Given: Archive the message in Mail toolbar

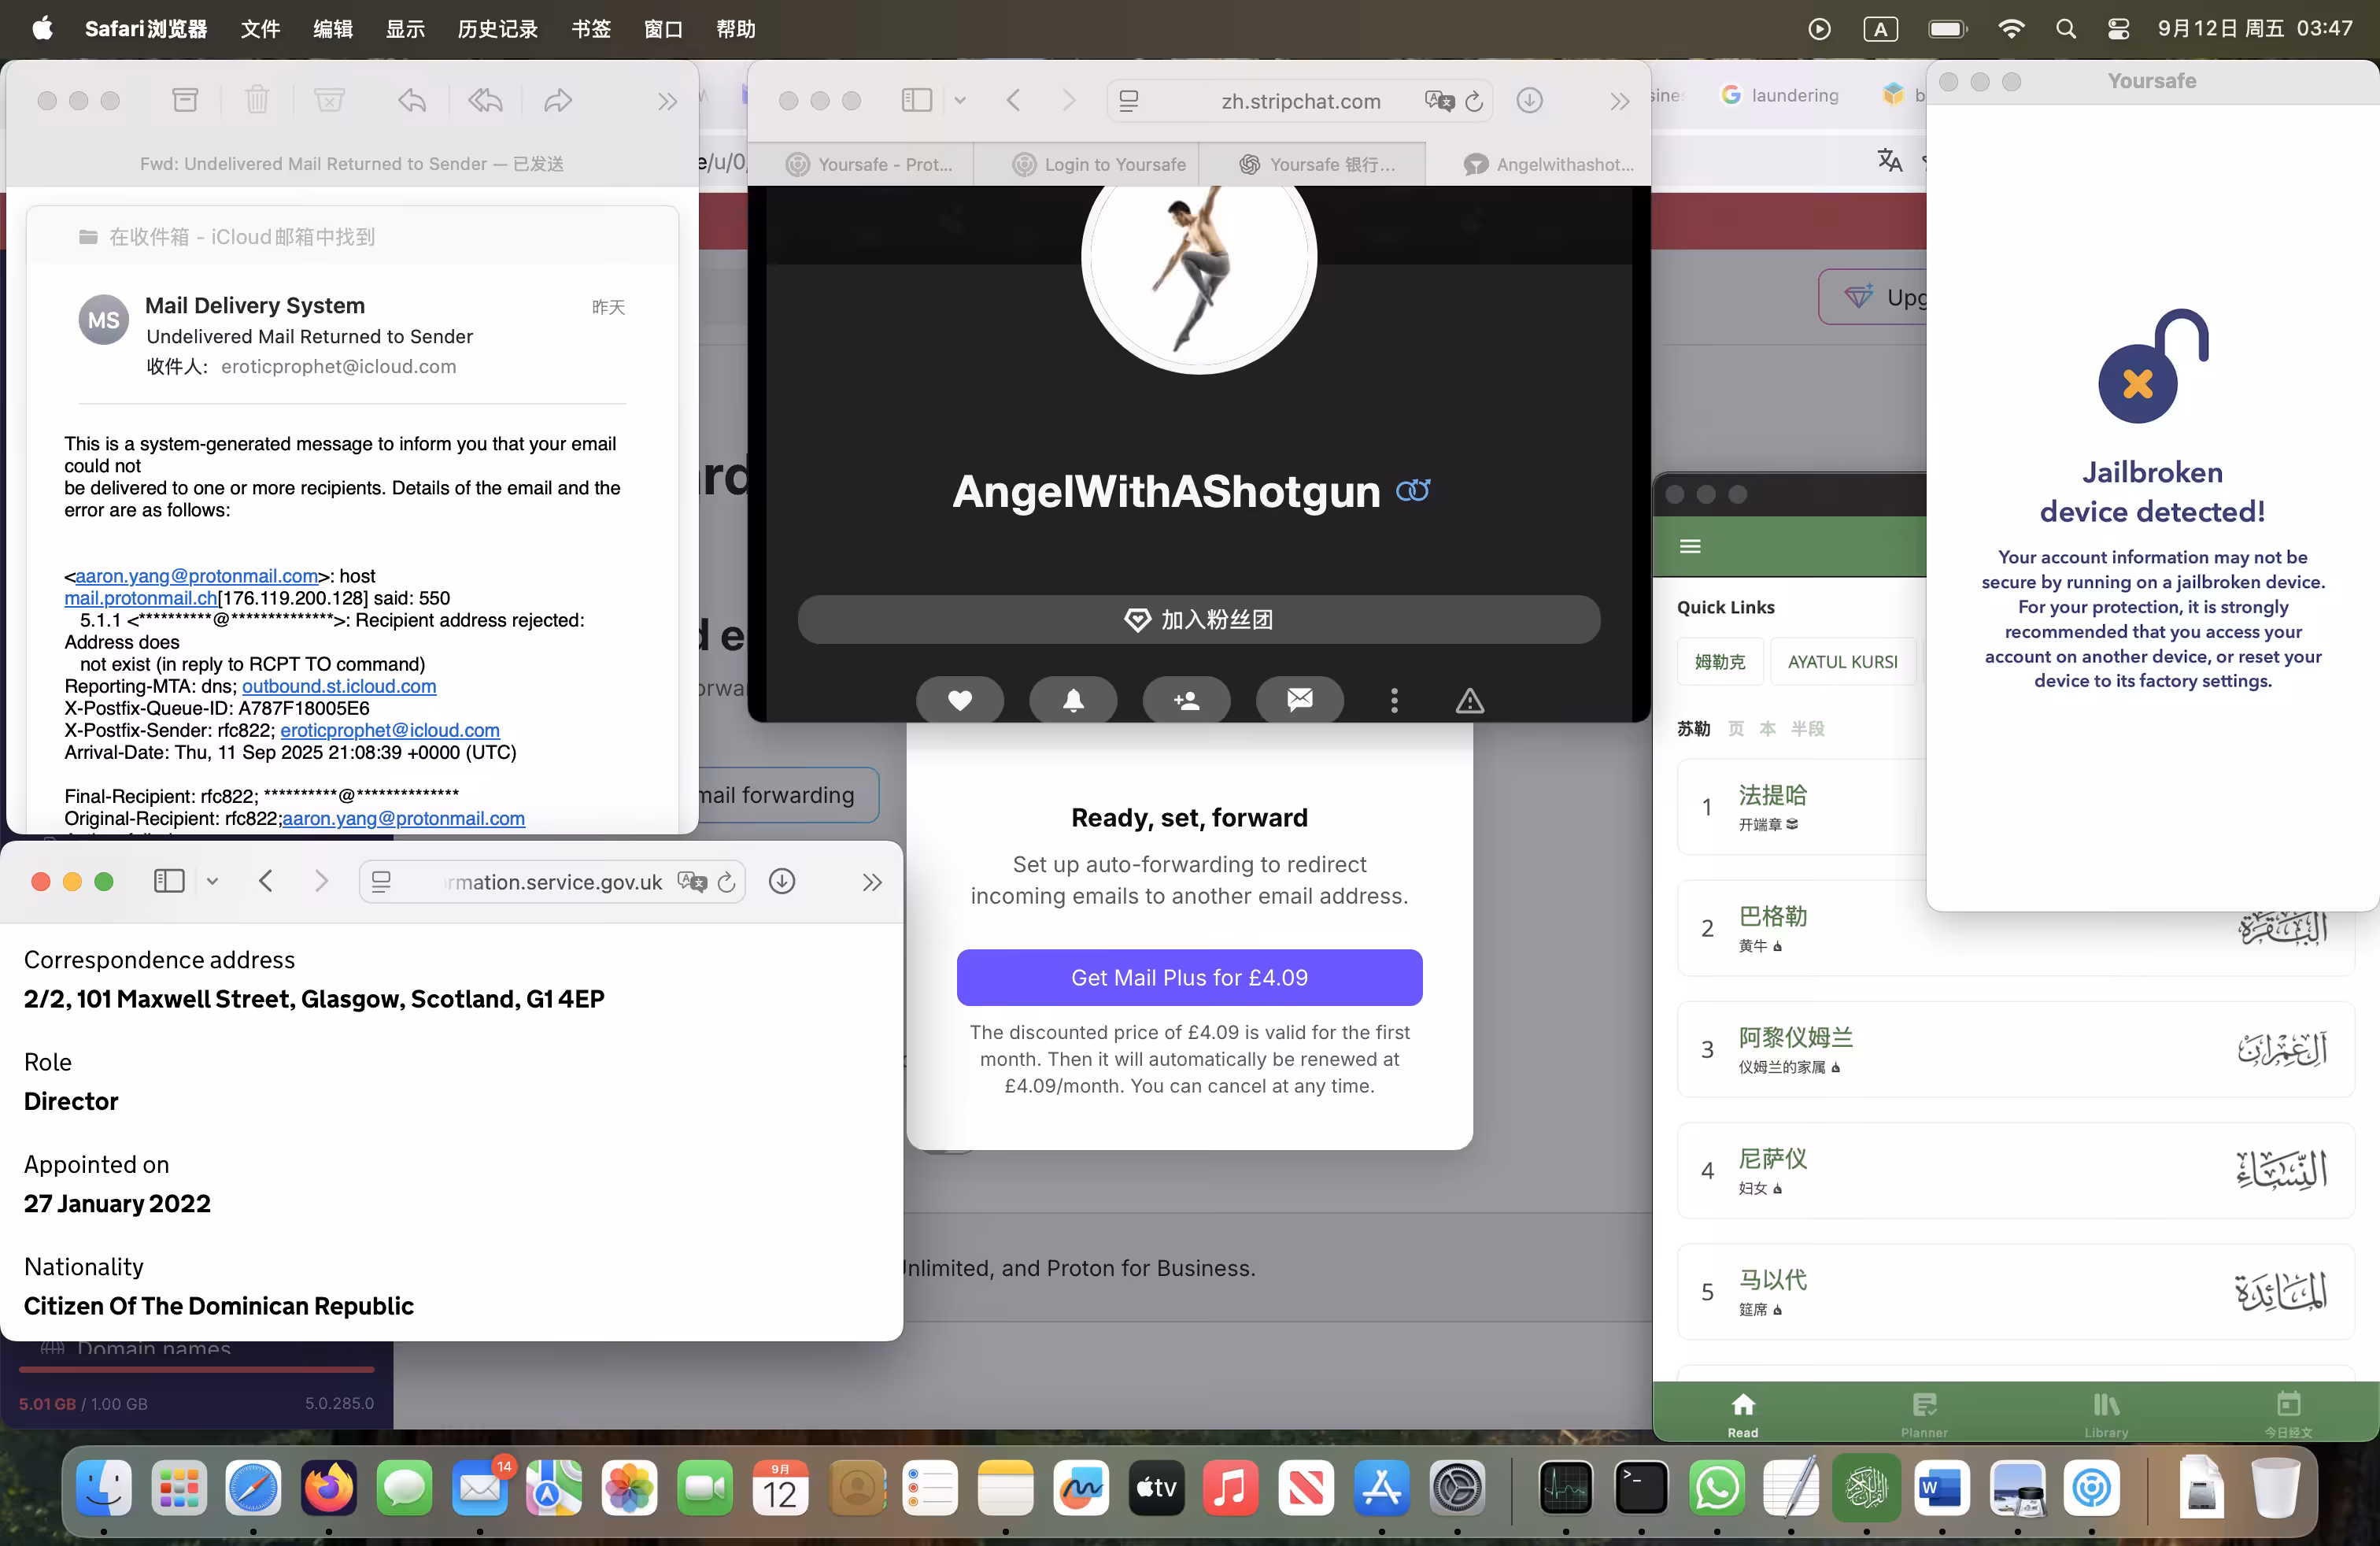Looking at the screenshot, I should point(185,100).
